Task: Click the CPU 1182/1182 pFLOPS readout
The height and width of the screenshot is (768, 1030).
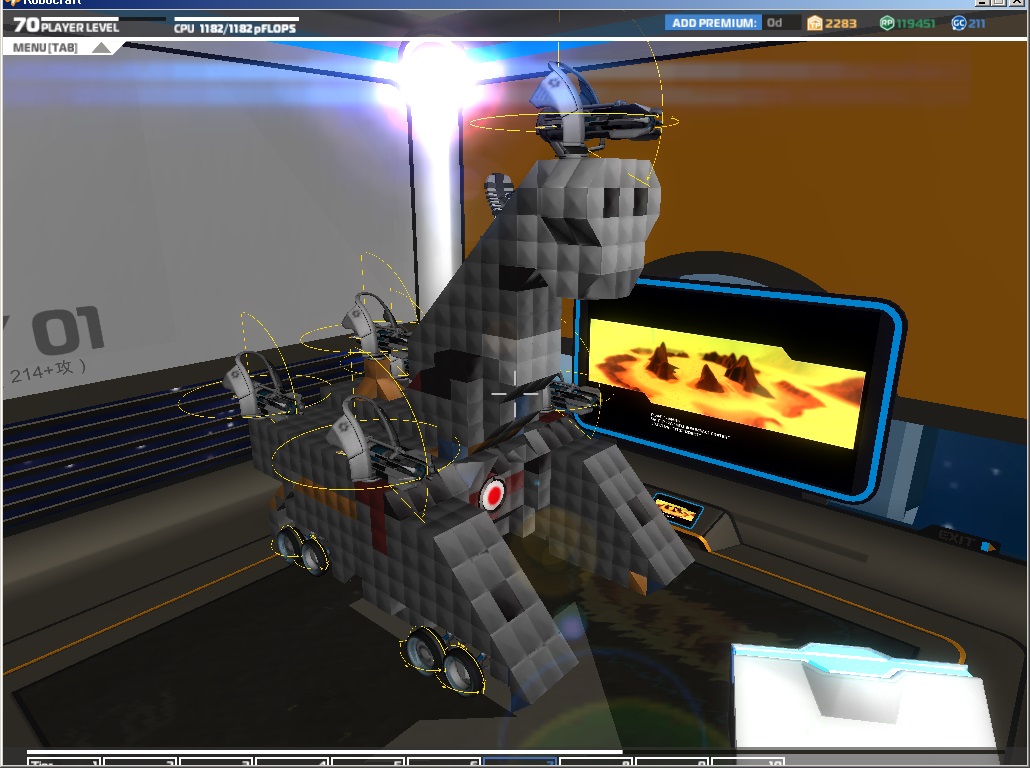Action: (x=235, y=28)
